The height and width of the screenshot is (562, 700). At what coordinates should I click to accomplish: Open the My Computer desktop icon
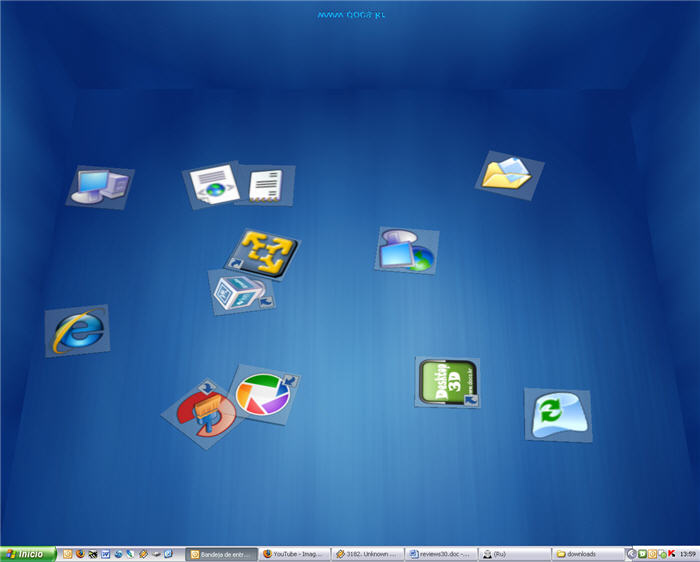tap(100, 187)
